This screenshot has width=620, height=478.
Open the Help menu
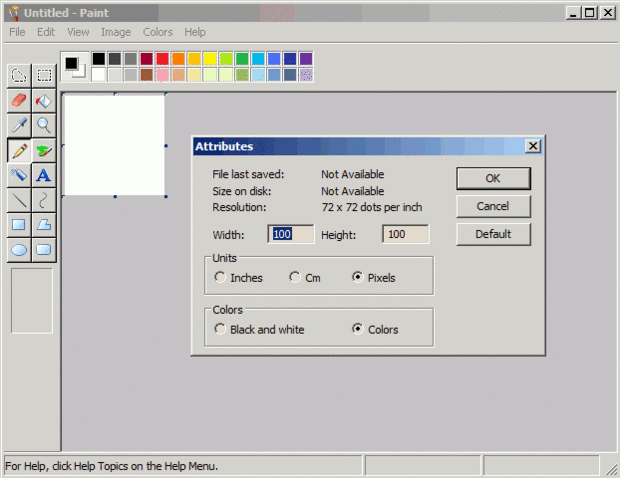(x=195, y=32)
